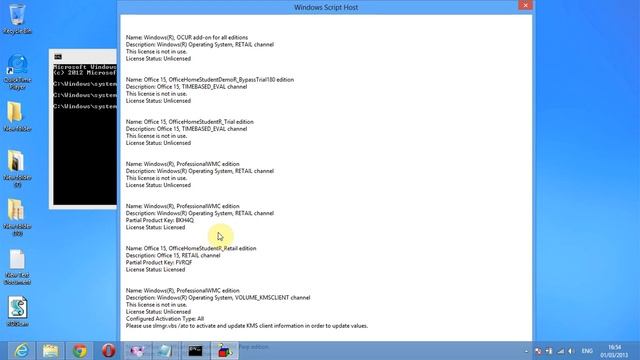Viewport: 640px width, 360px height.
Task: Open the network signal tray icon
Action: [560, 351]
